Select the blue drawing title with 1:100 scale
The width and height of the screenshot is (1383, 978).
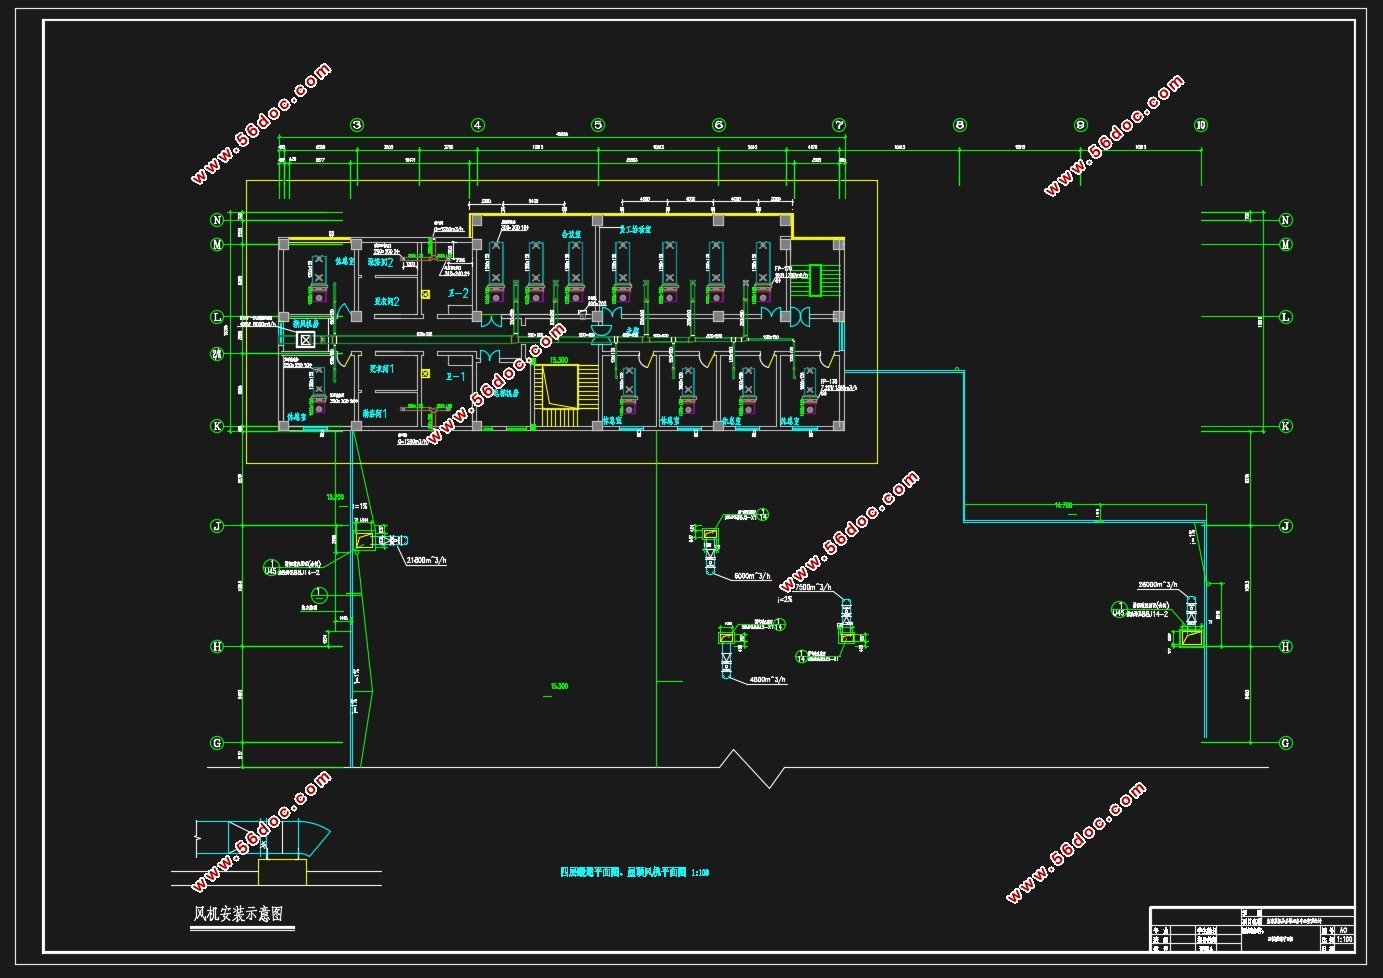pos(635,873)
